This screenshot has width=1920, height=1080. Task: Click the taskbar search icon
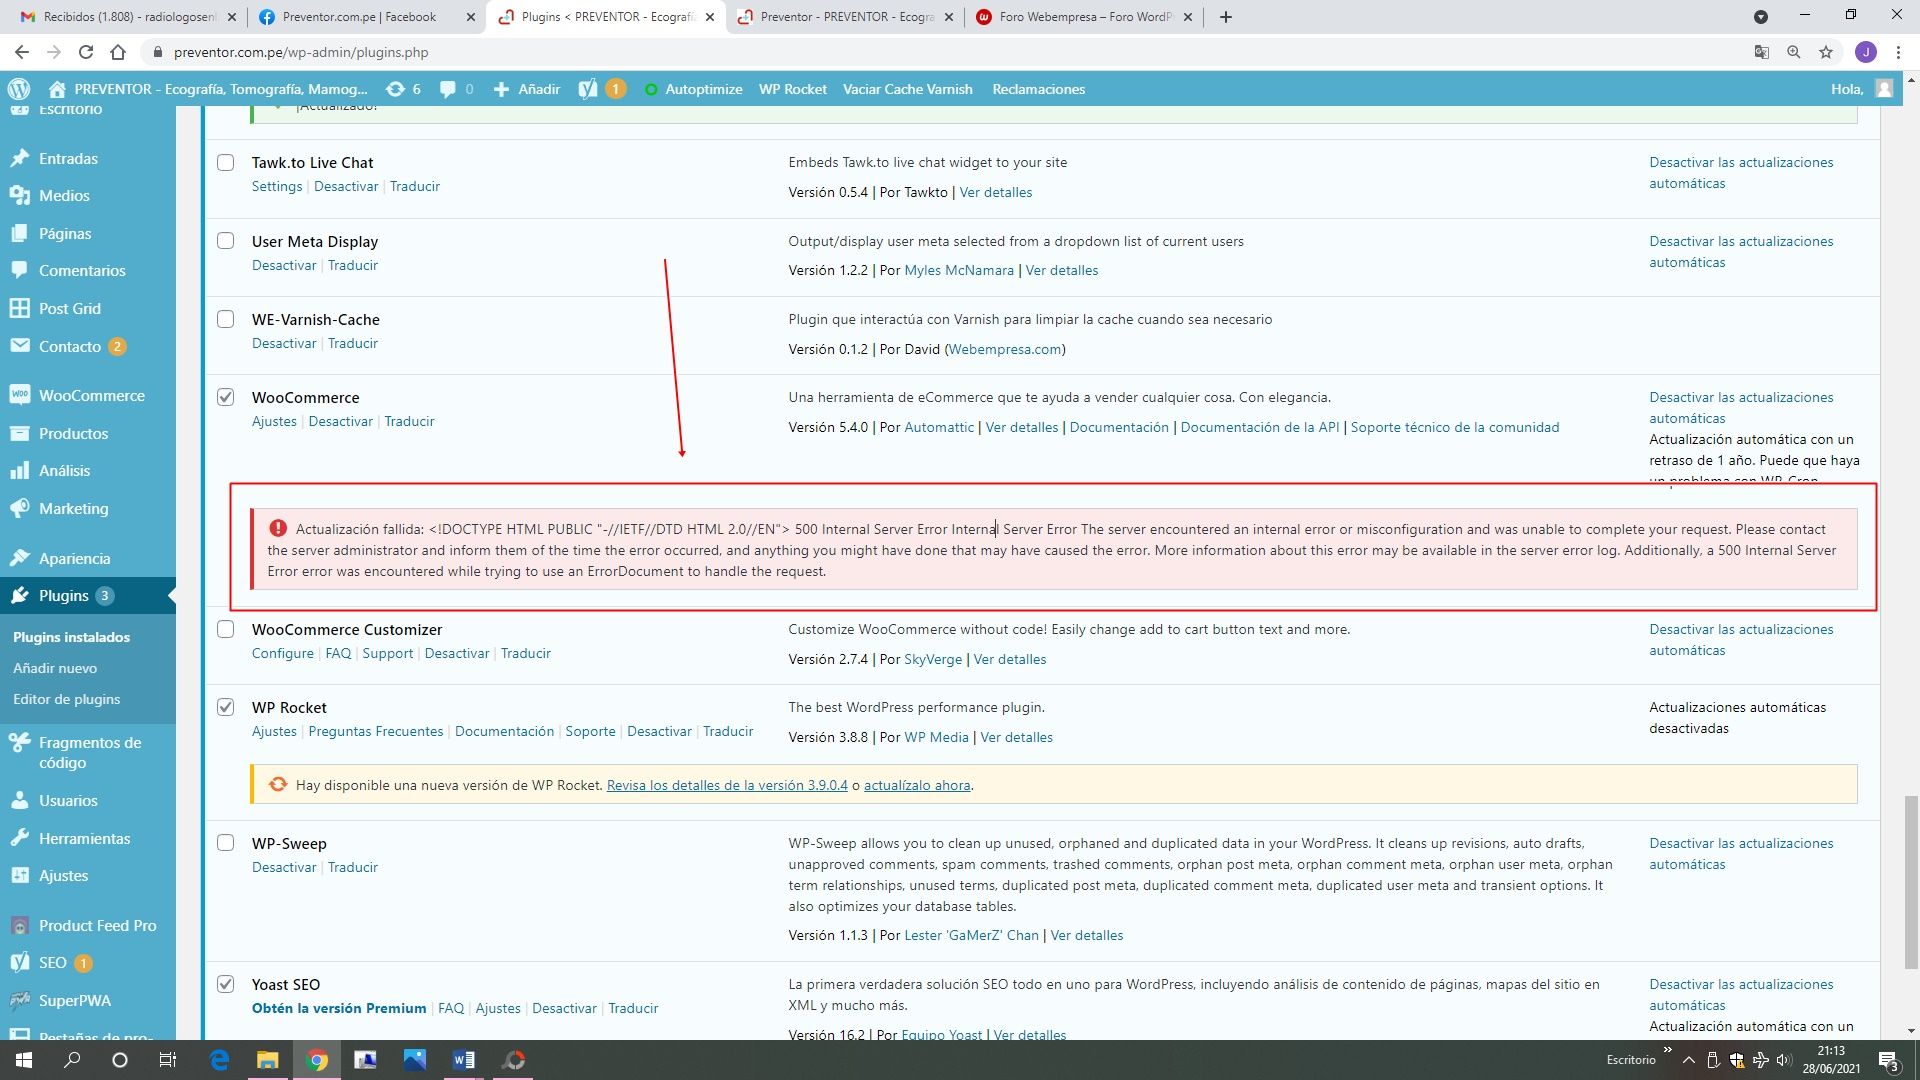(72, 1060)
